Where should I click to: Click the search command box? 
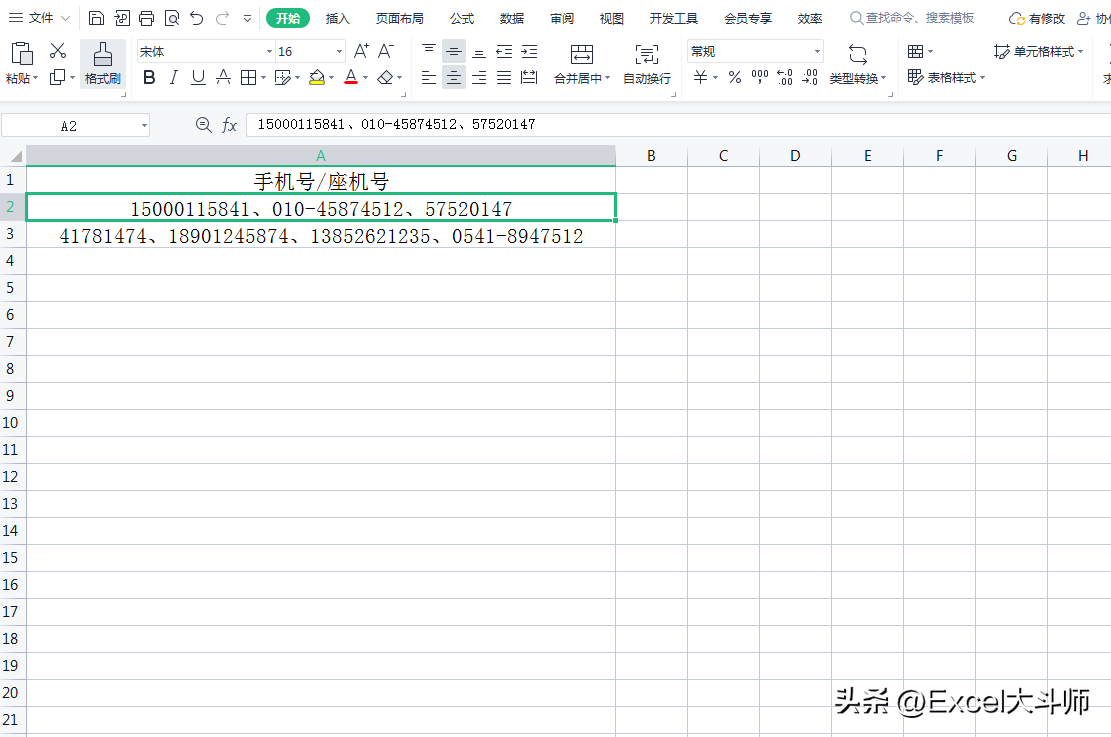tap(913, 18)
